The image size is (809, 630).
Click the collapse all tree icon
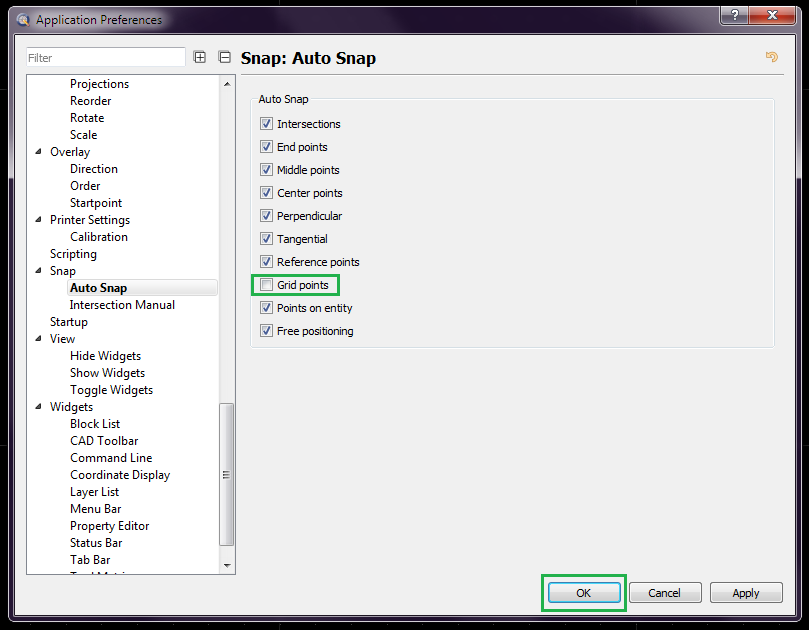coord(225,58)
